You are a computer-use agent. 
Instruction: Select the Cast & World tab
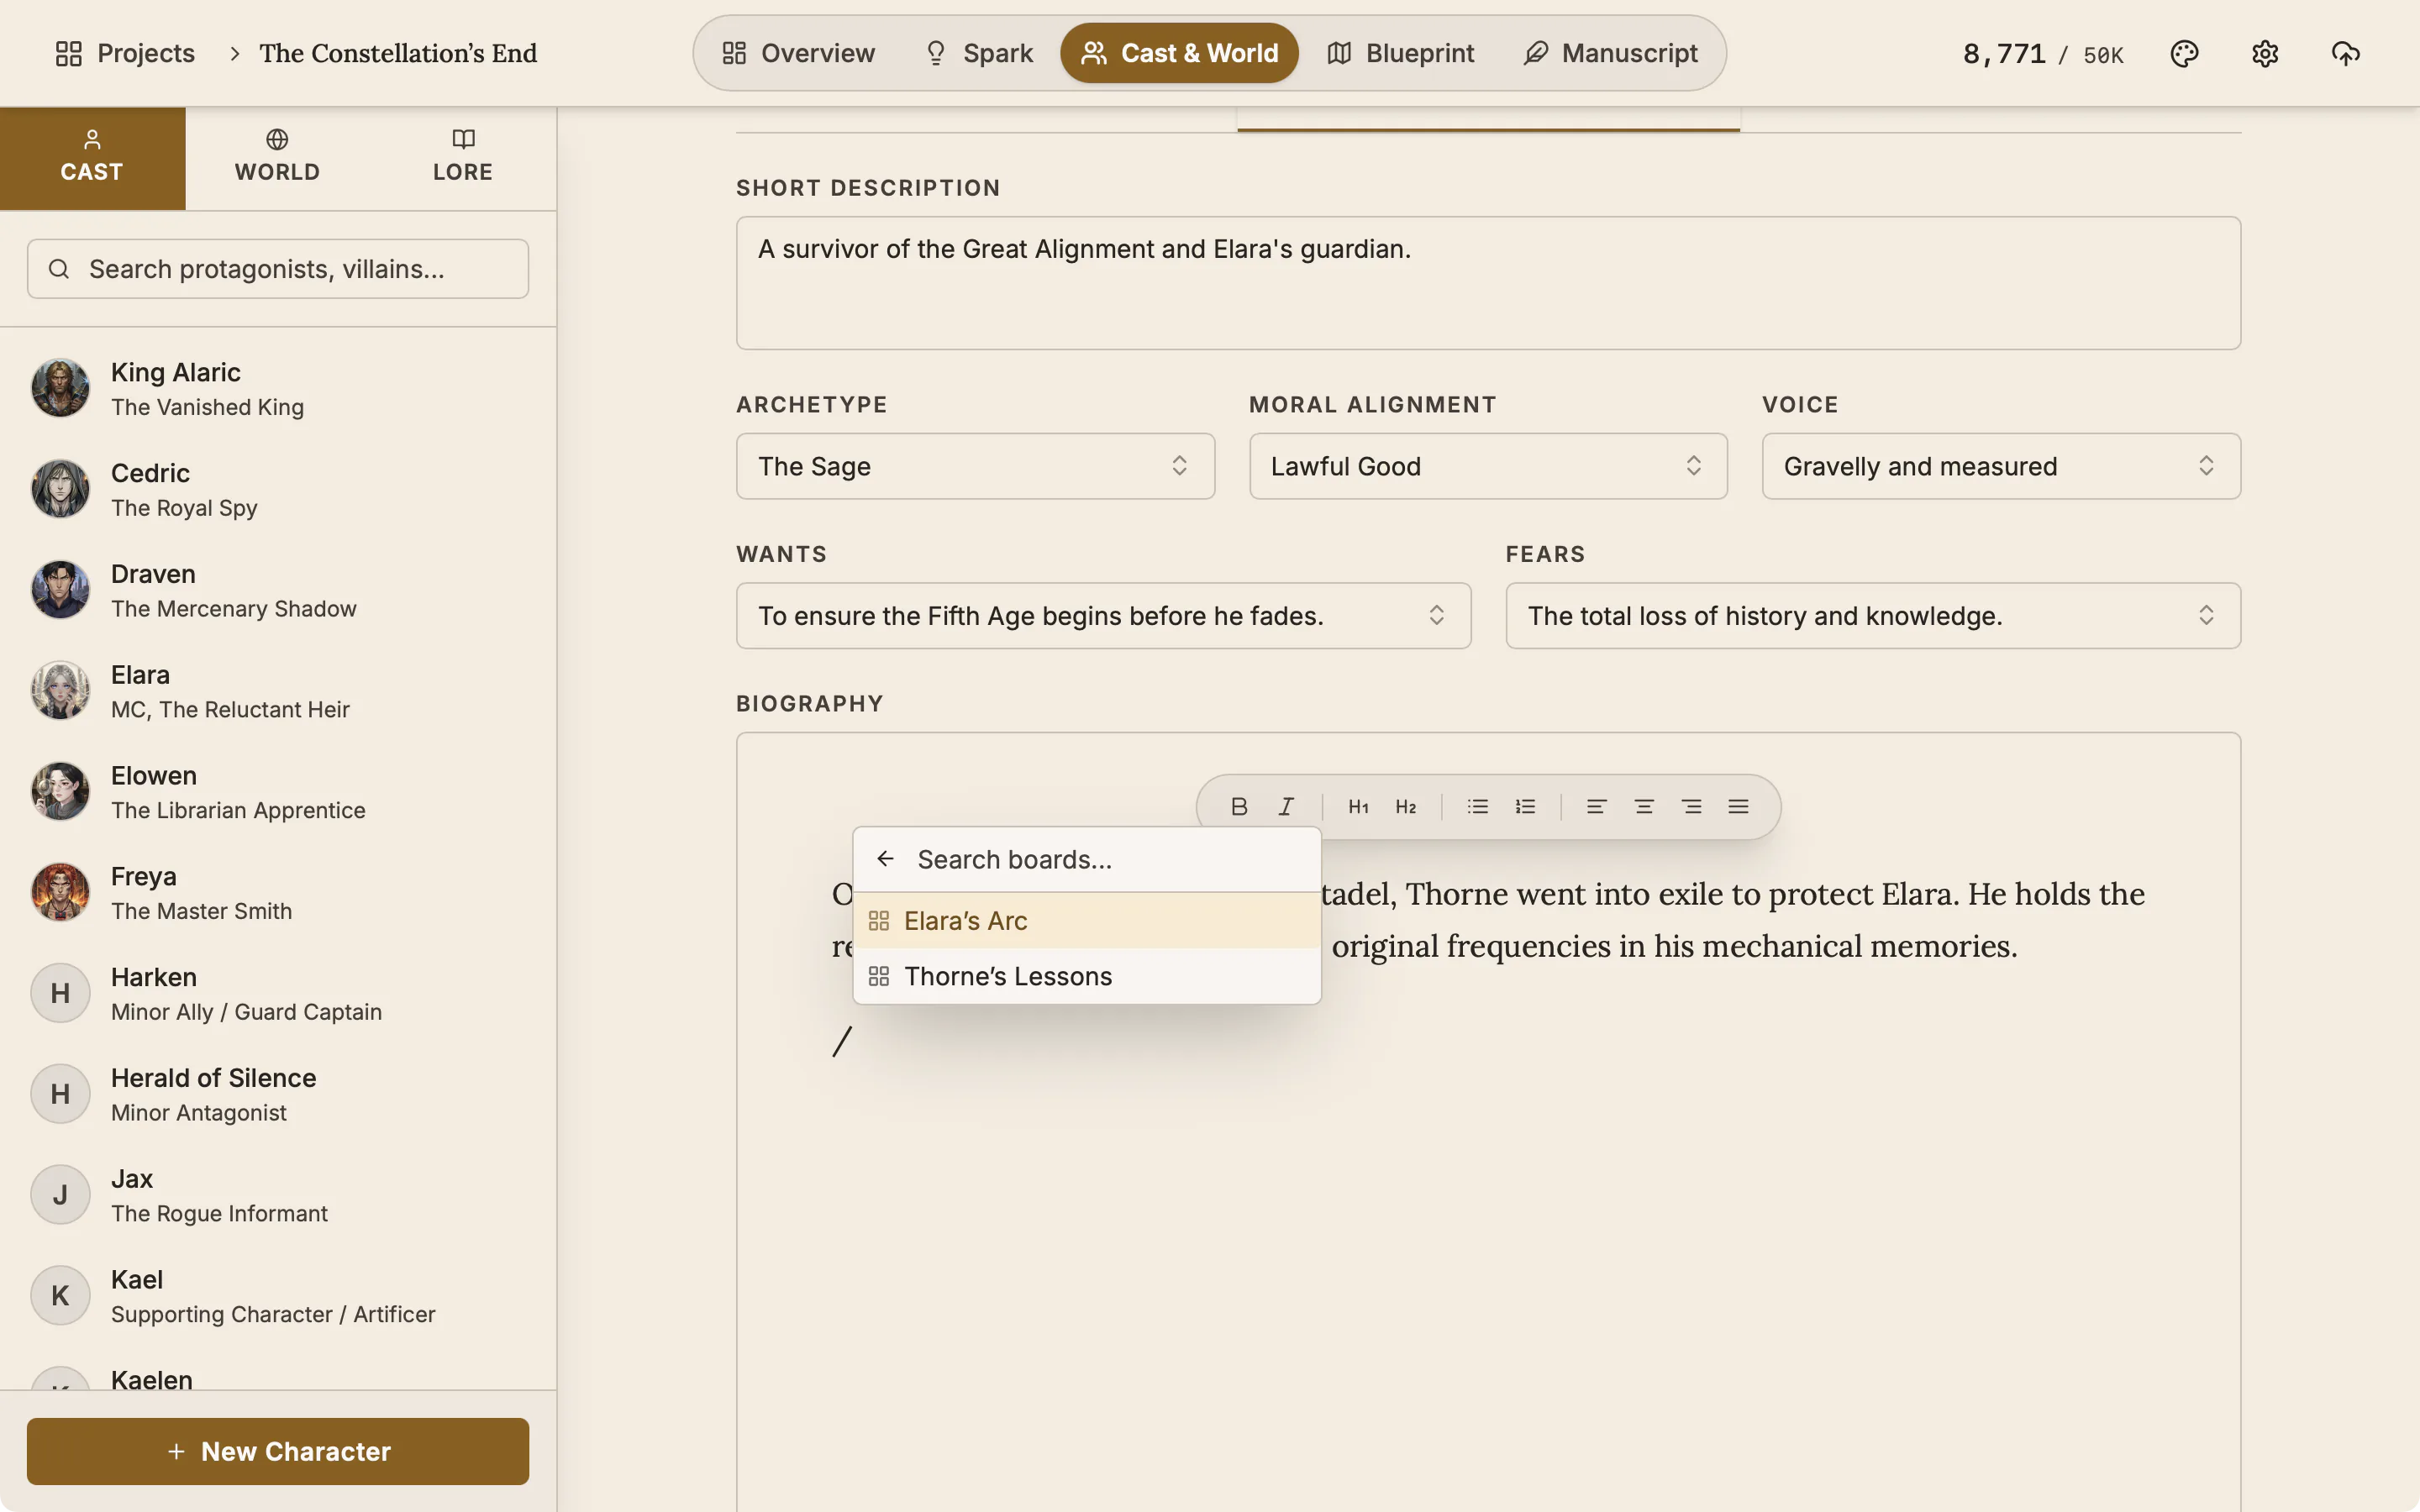coord(1179,53)
